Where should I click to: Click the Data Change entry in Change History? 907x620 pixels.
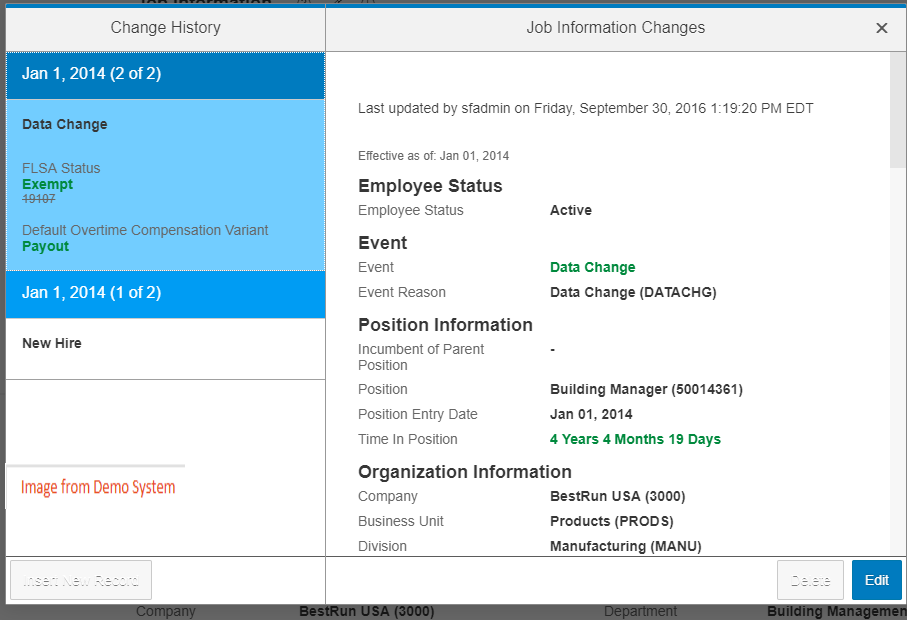[x=65, y=124]
